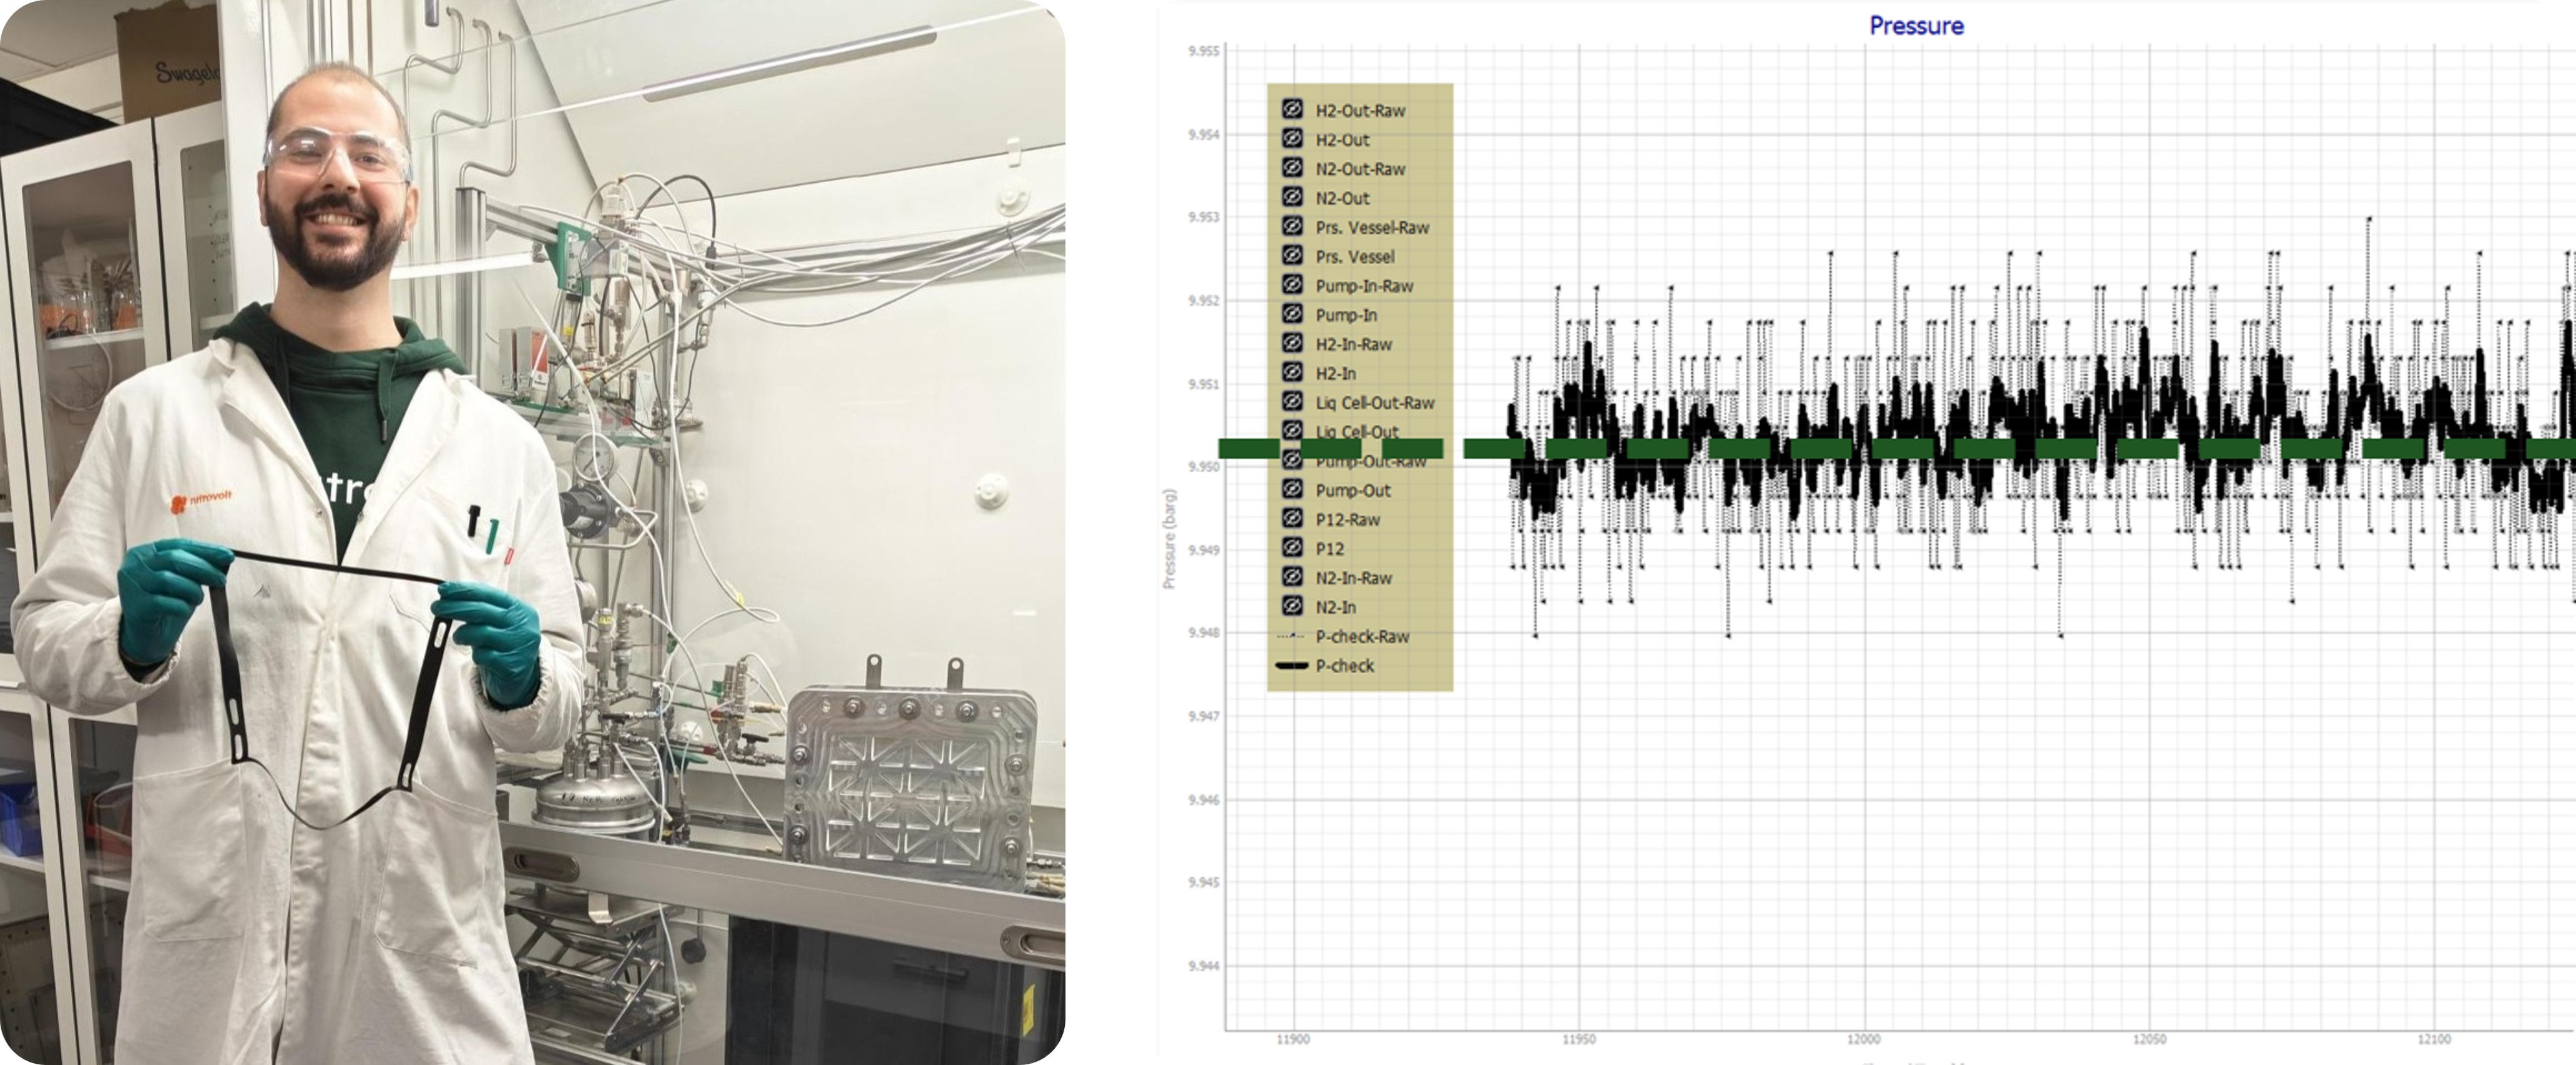Click the thick black P-check line swatch
Viewport: 2576px width, 1065px height.
1291,666
